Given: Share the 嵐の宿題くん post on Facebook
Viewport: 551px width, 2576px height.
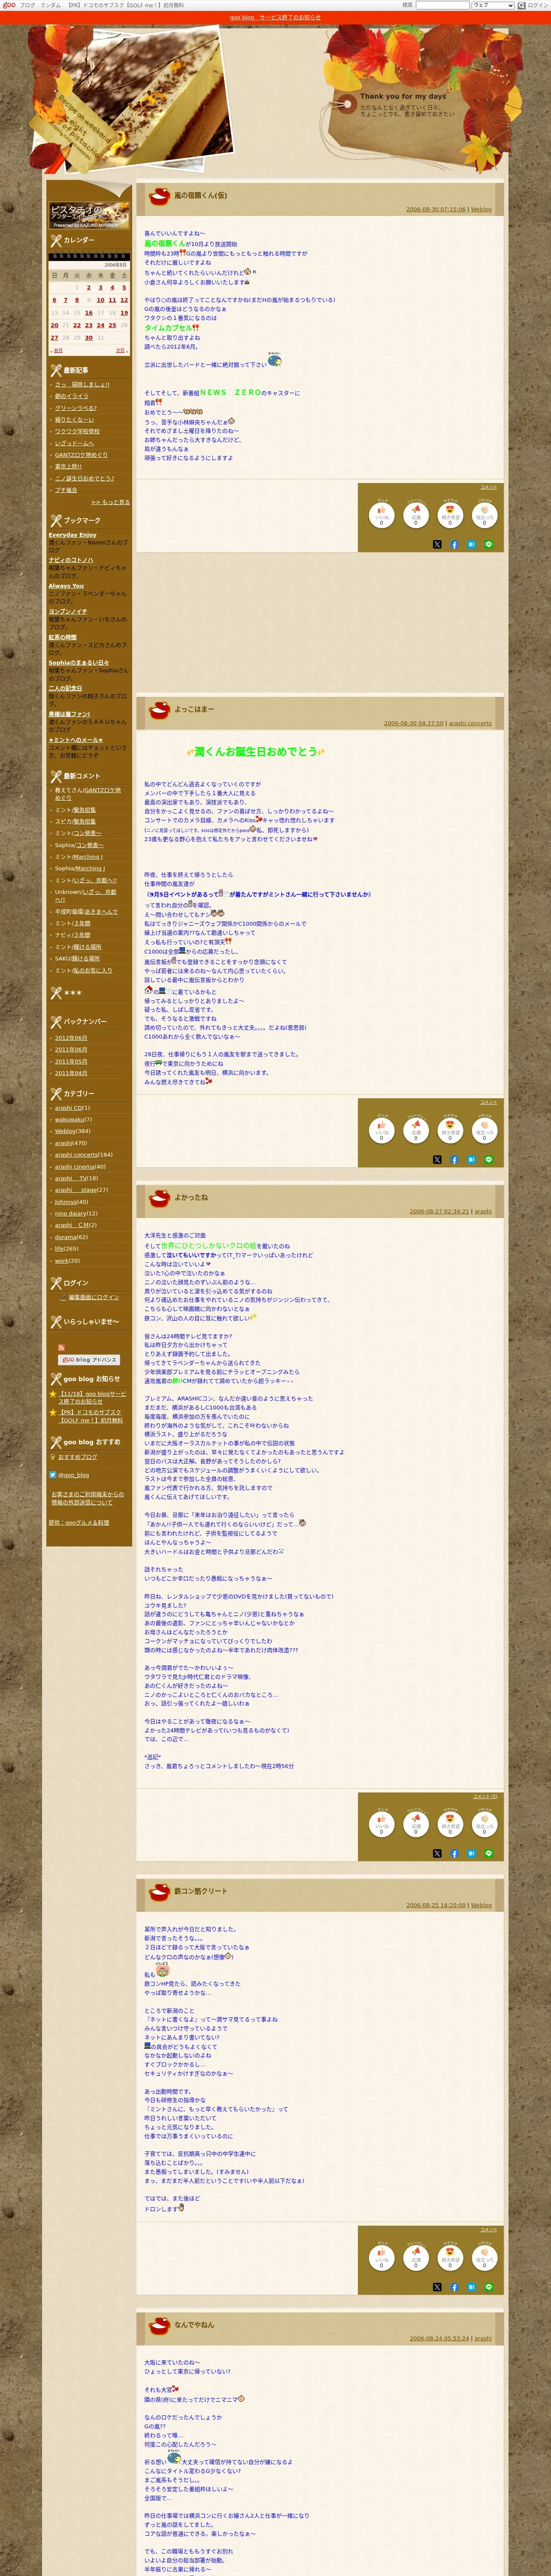Looking at the screenshot, I should tap(454, 545).
